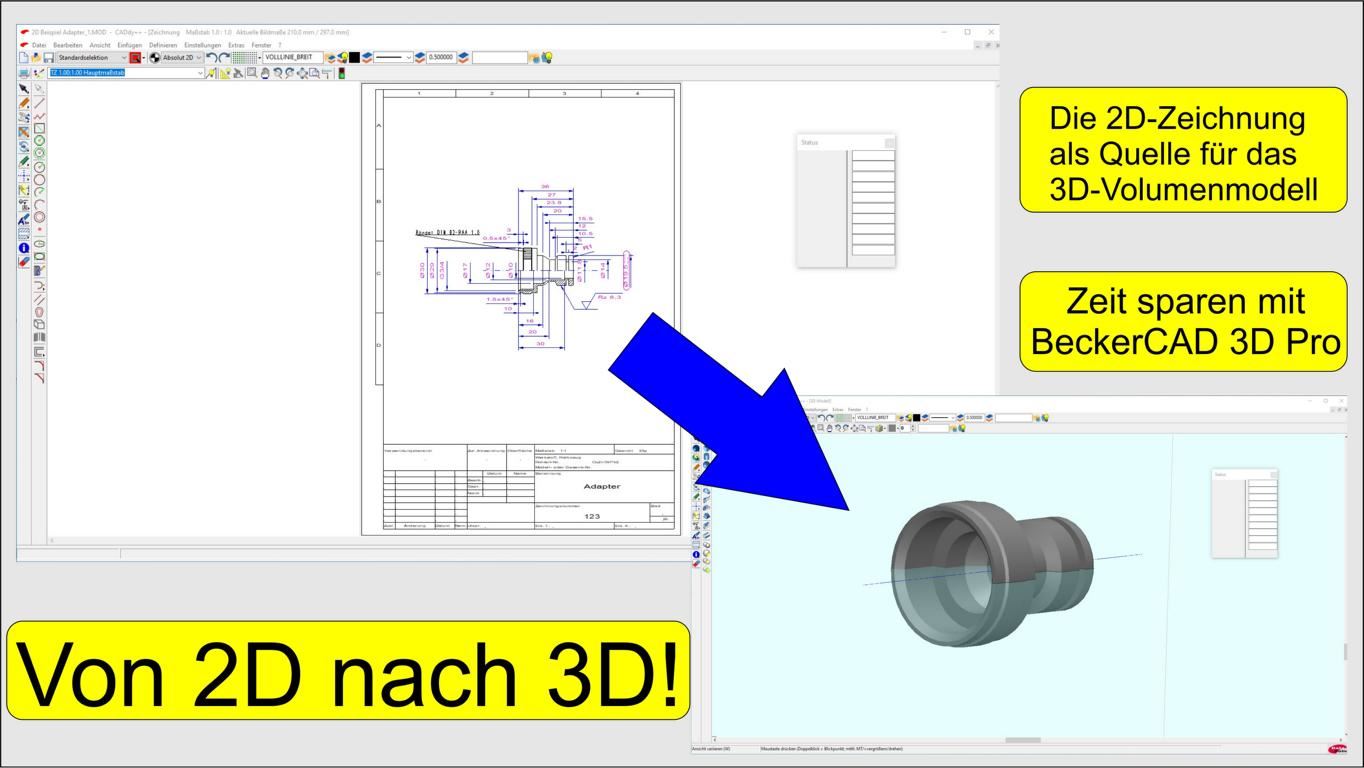Select the arrow pointer tool in left sidebar
The image size is (1364, 768).
[24, 89]
